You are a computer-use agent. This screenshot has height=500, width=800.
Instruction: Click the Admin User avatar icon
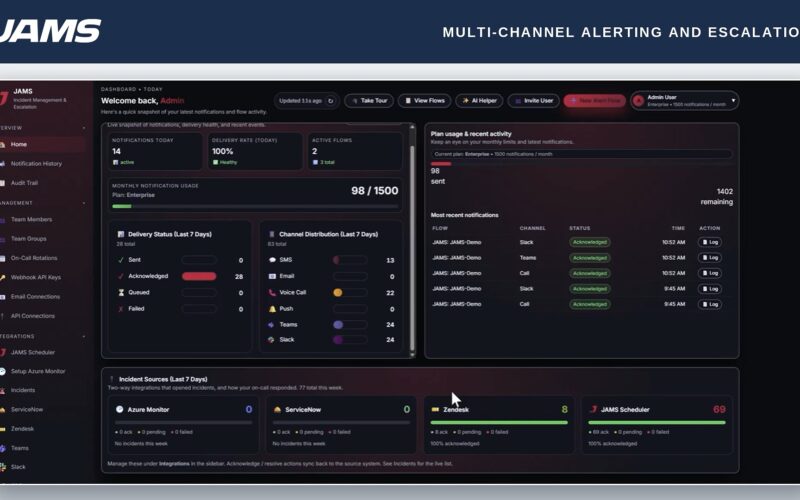[638, 101]
